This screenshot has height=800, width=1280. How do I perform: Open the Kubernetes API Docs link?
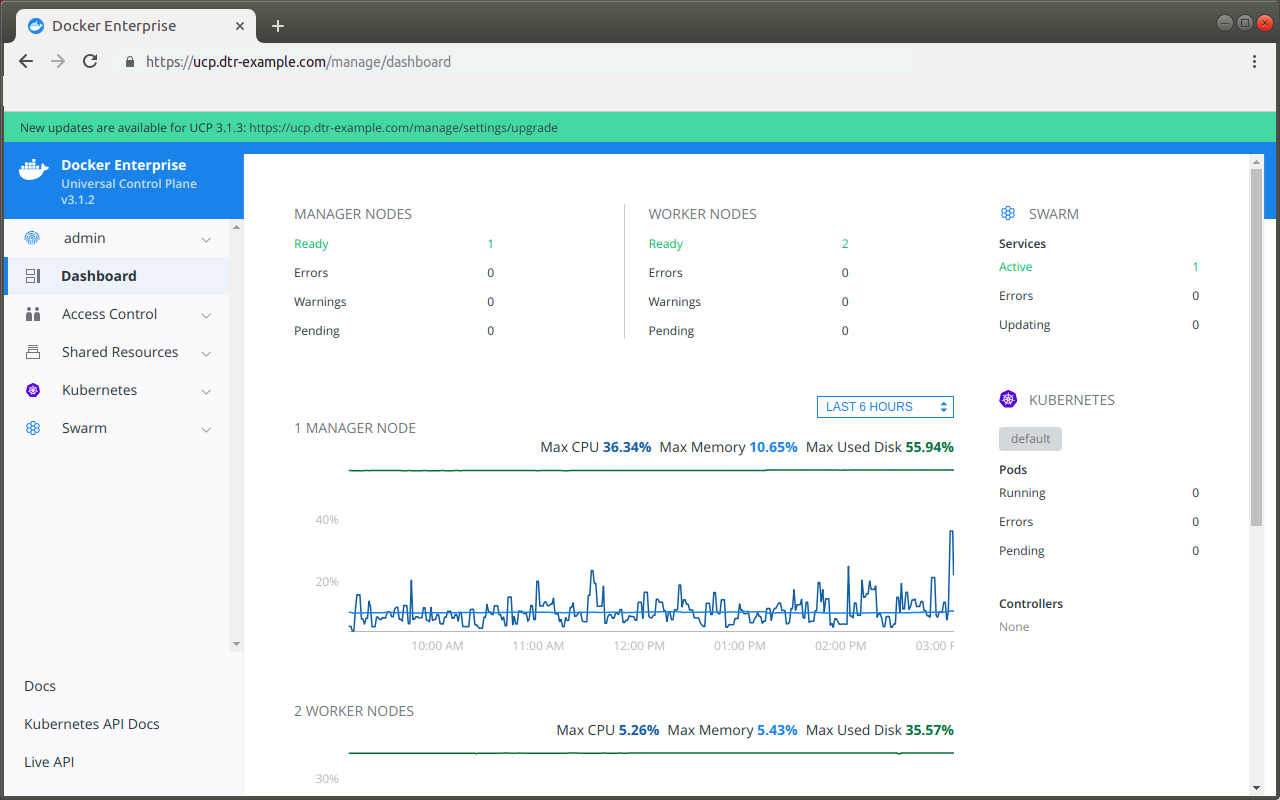(x=92, y=724)
